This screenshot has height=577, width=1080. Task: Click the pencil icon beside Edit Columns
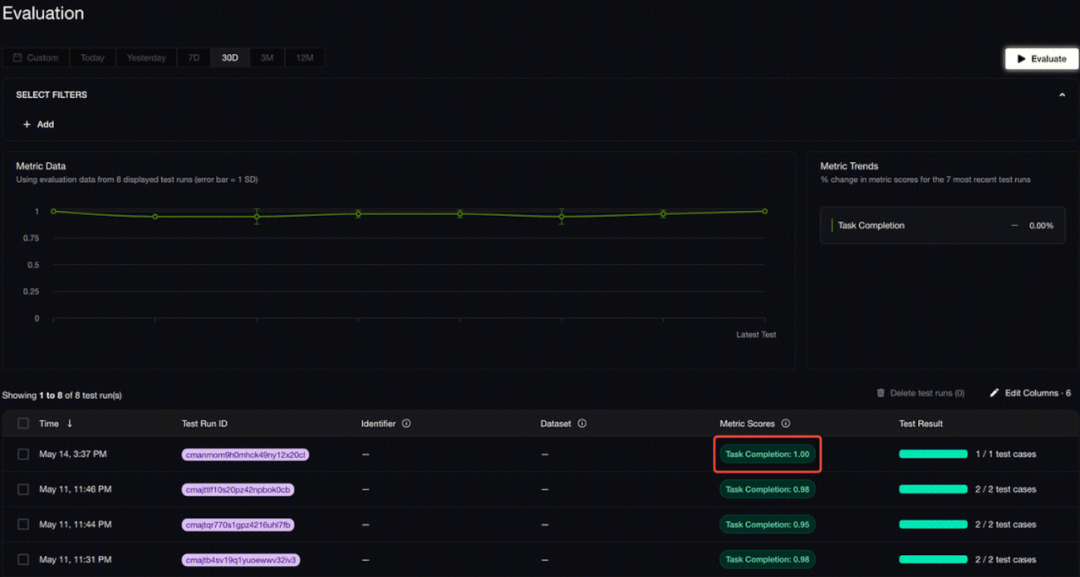coord(994,393)
